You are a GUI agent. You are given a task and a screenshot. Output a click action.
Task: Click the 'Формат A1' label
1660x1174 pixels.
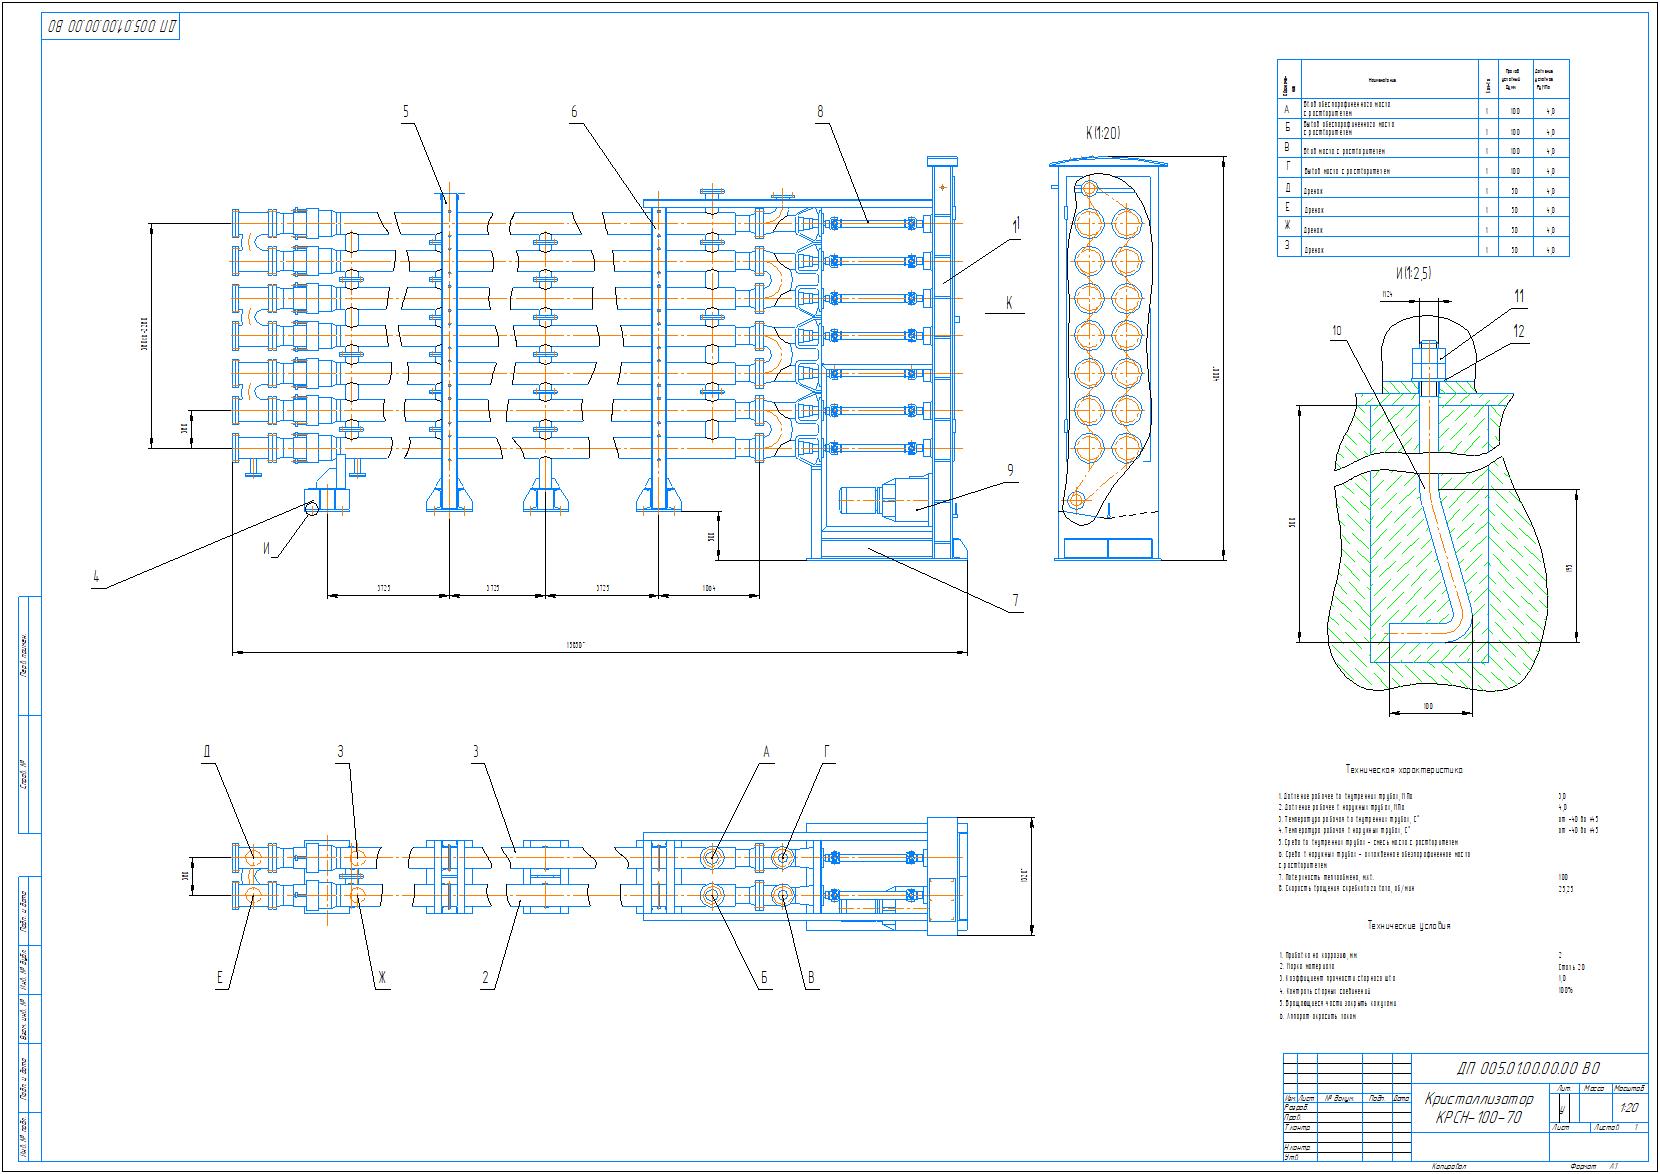(1596, 1167)
